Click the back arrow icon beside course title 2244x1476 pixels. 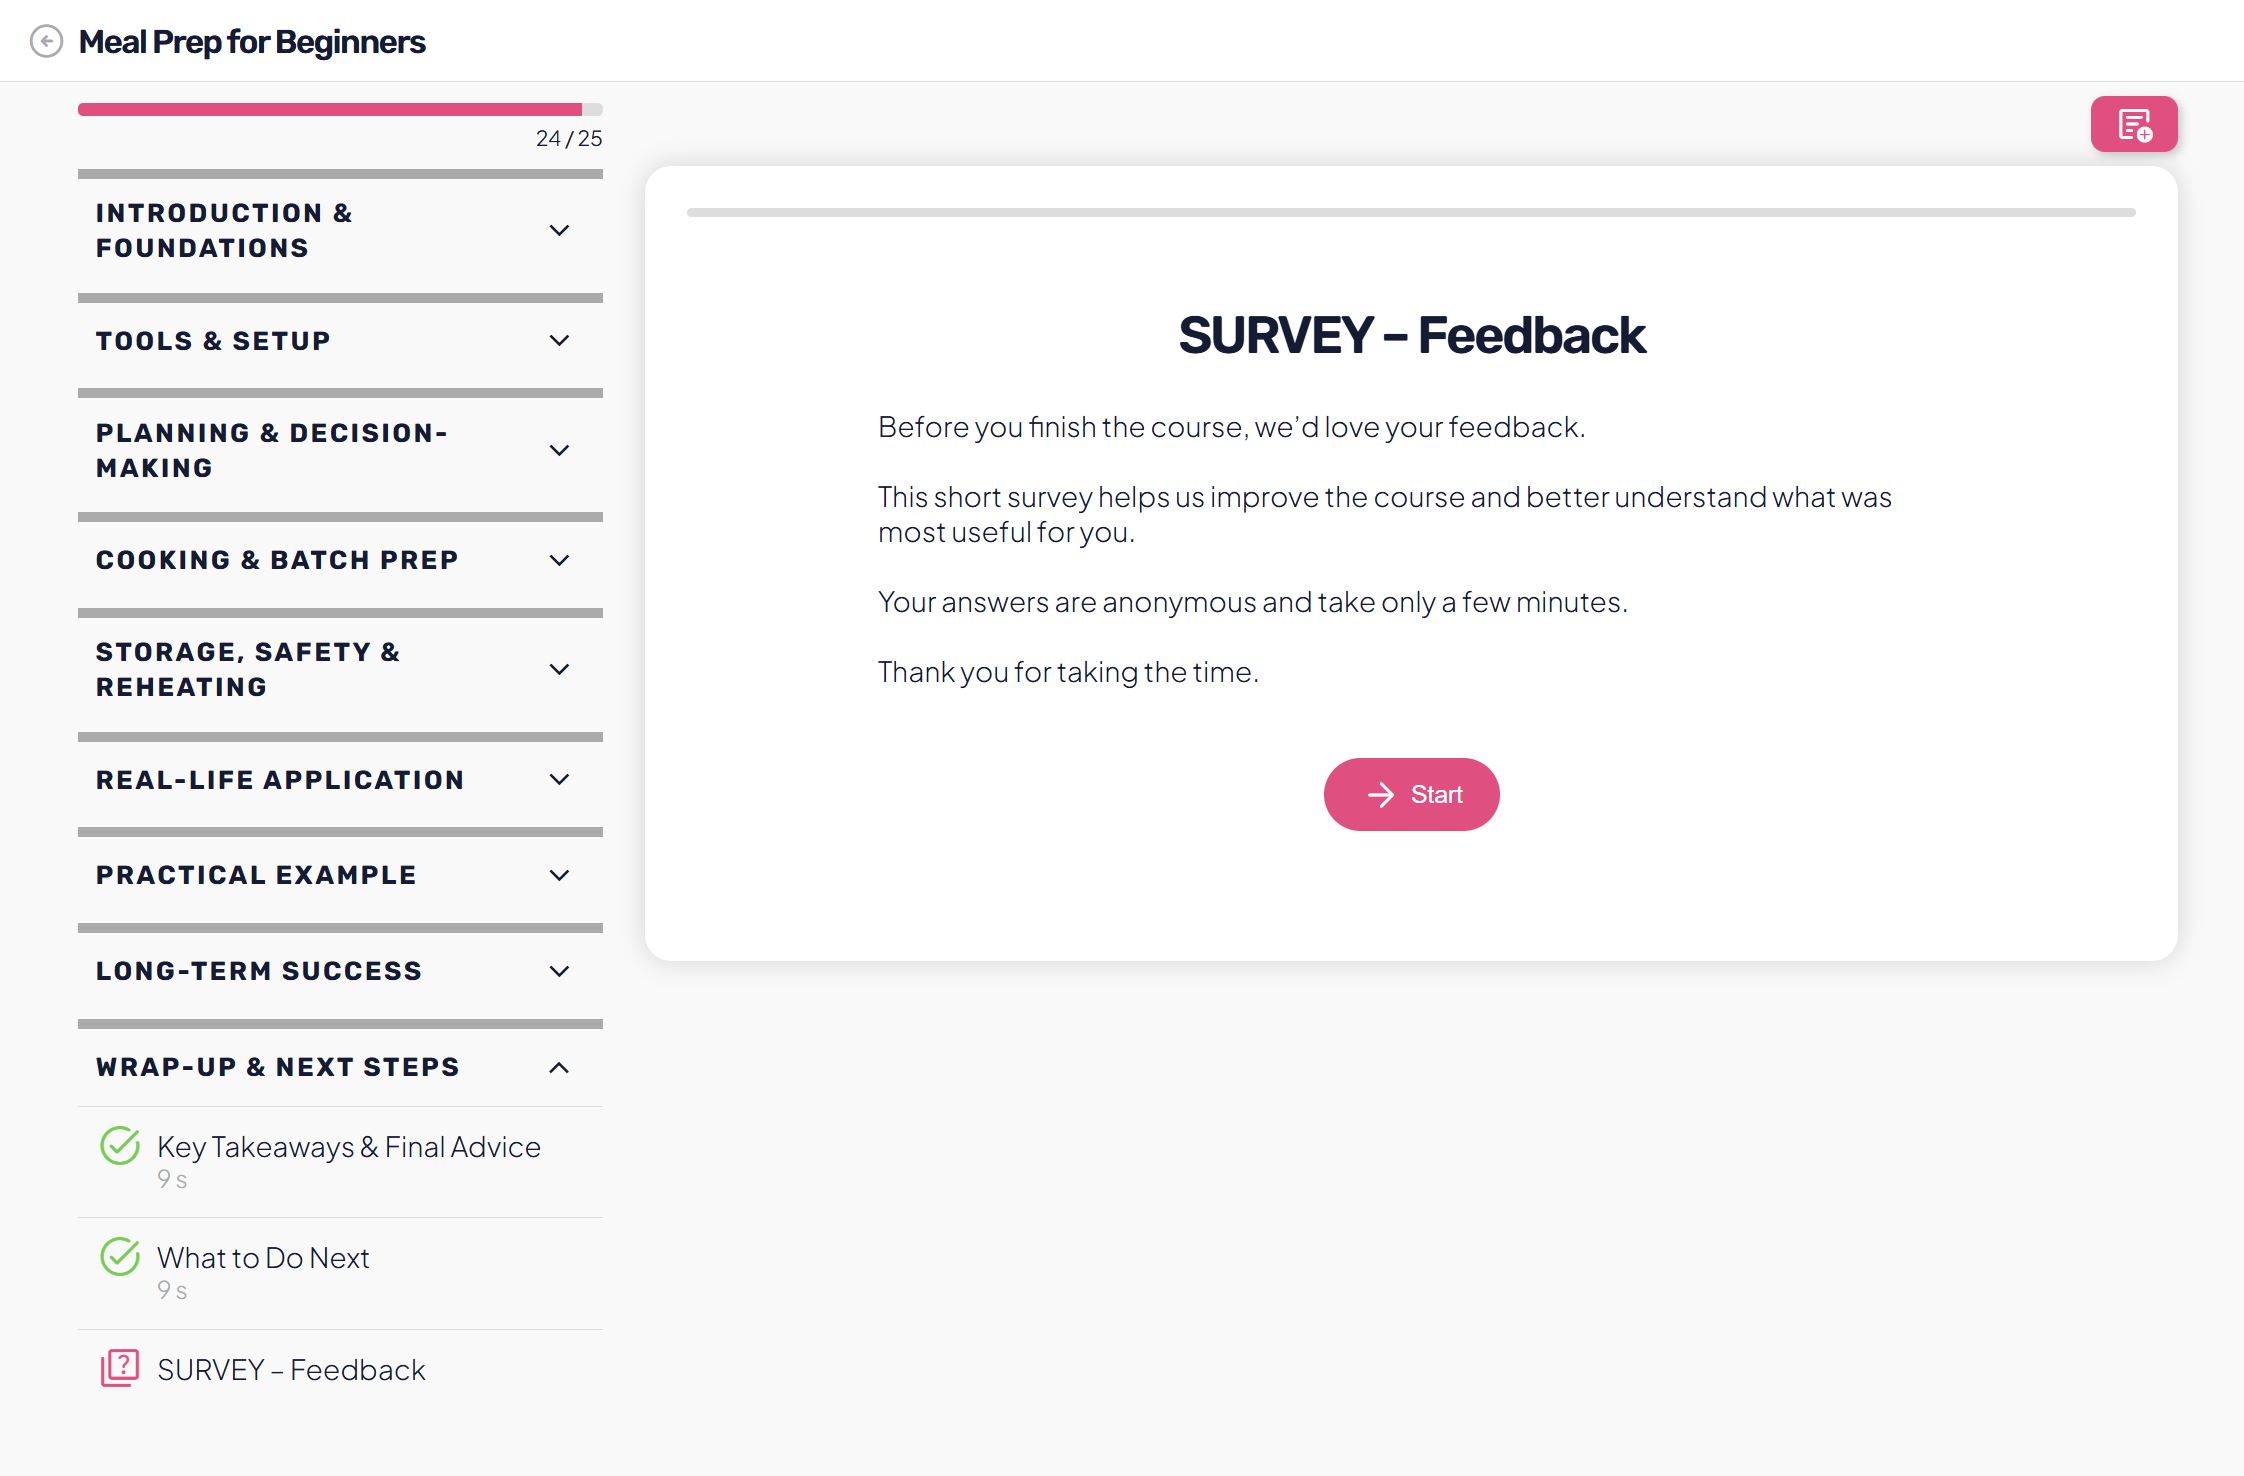(x=46, y=42)
